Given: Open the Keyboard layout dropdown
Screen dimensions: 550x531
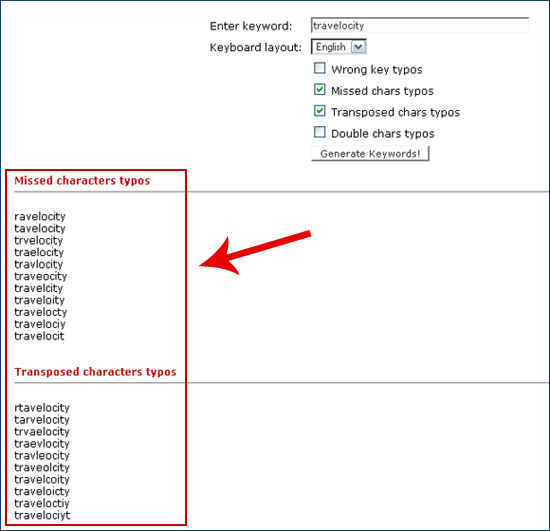Looking at the screenshot, I should 339,47.
